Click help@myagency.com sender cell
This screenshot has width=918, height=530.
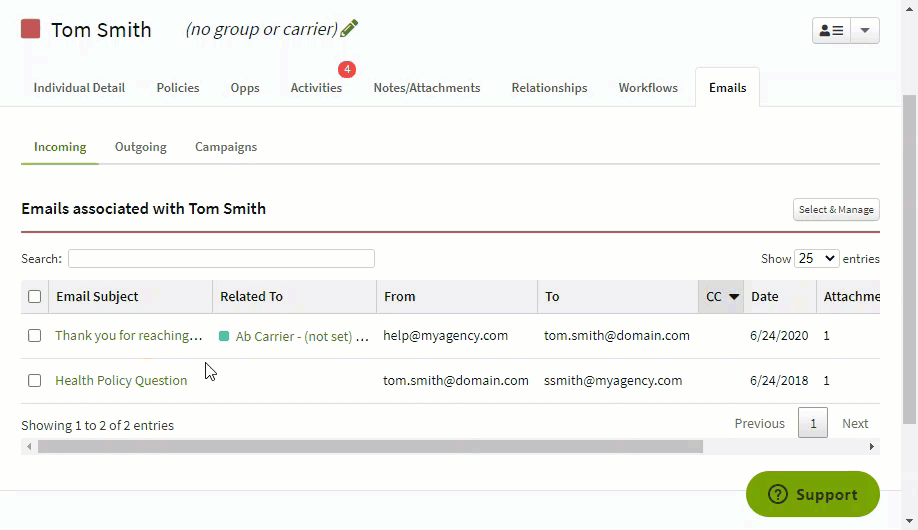click(x=446, y=336)
